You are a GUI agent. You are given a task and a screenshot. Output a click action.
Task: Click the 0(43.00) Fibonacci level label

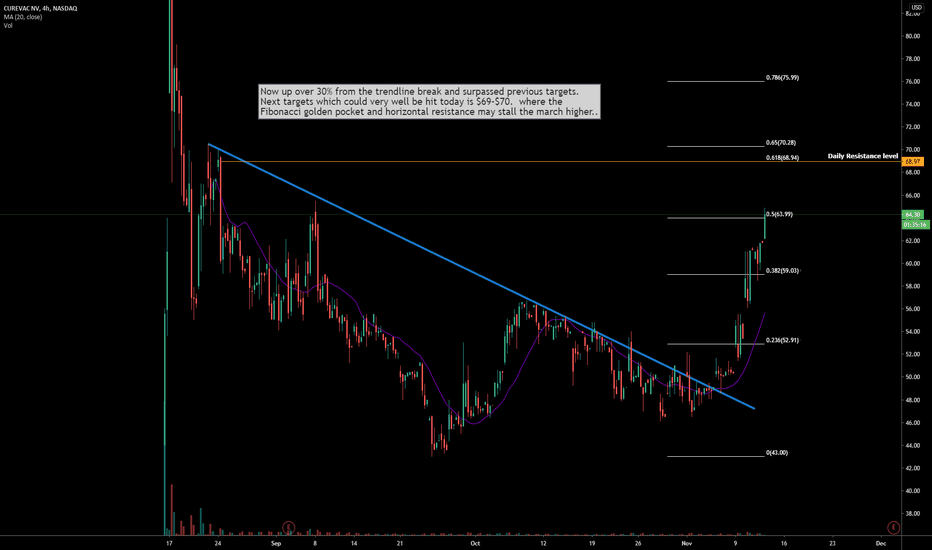coord(777,452)
